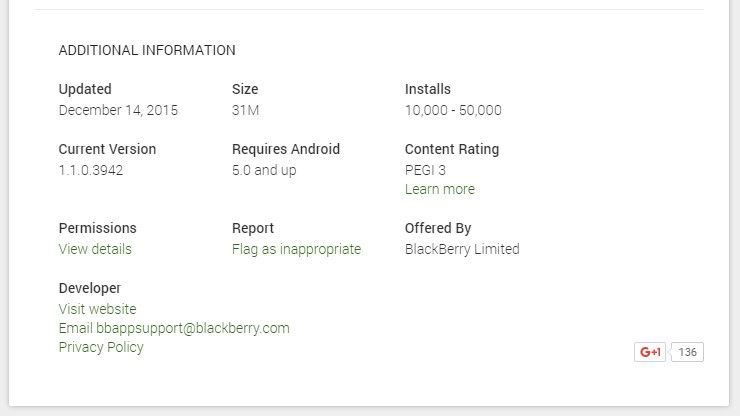Open the developer Privacy Policy
Image resolution: width=740 pixels, height=416 pixels.
point(101,347)
